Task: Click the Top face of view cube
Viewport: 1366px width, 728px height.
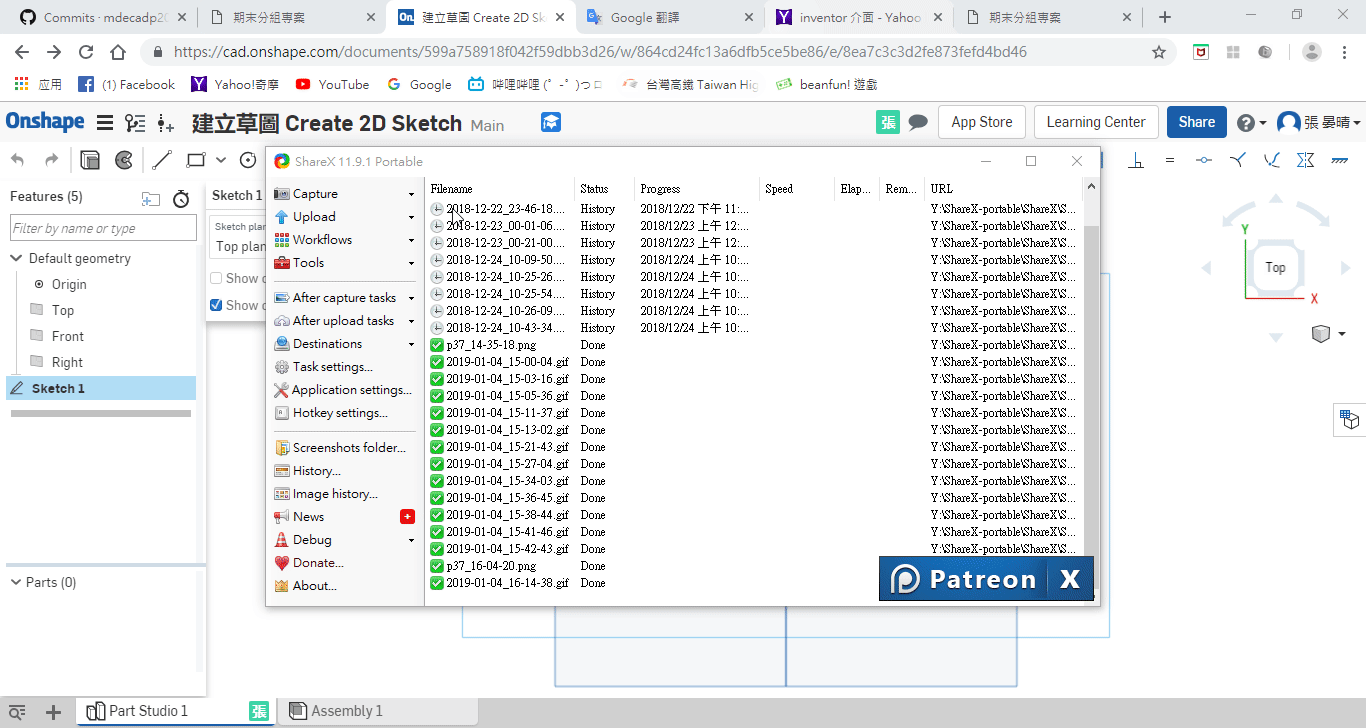Action: [1275, 267]
